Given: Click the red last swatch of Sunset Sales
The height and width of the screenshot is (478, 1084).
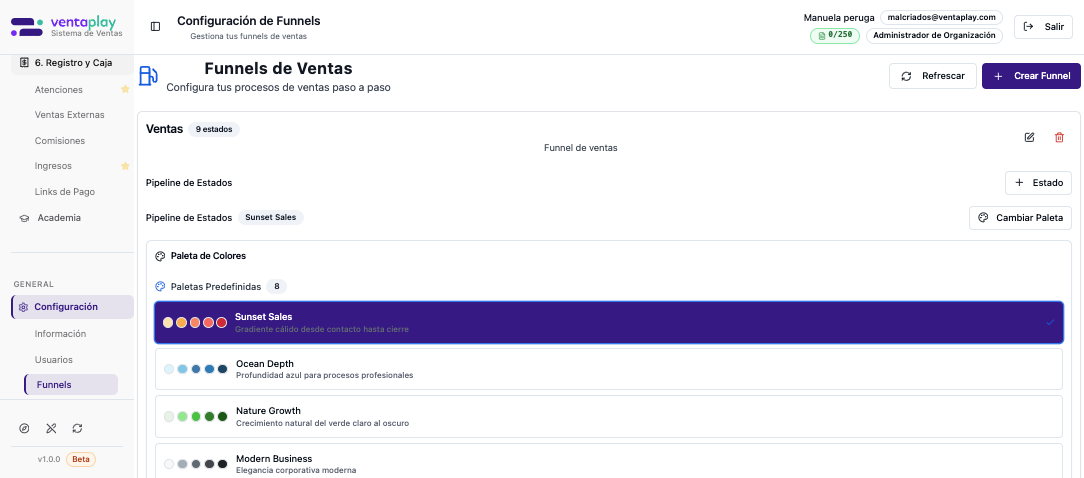Looking at the screenshot, I should 221,322.
